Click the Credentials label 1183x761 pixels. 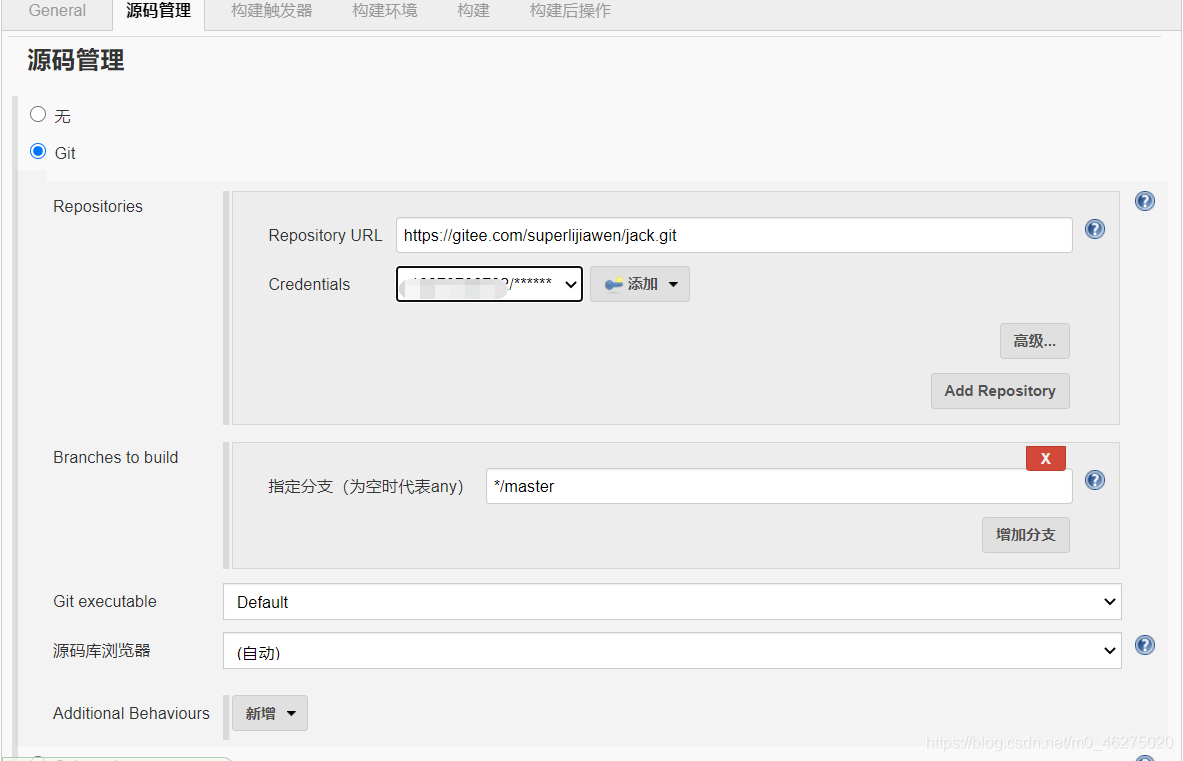pyautogui.click(x=309, y=284)
